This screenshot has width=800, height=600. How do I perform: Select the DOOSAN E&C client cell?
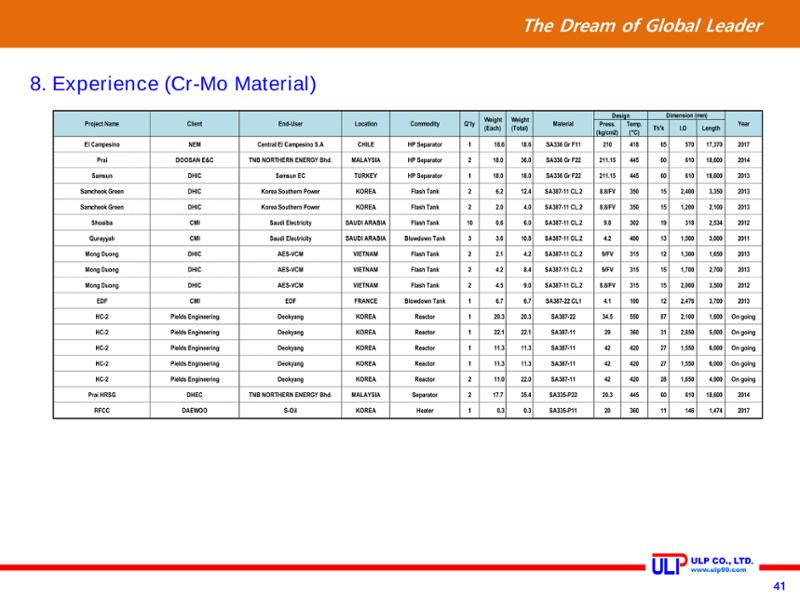pos(194,160)
